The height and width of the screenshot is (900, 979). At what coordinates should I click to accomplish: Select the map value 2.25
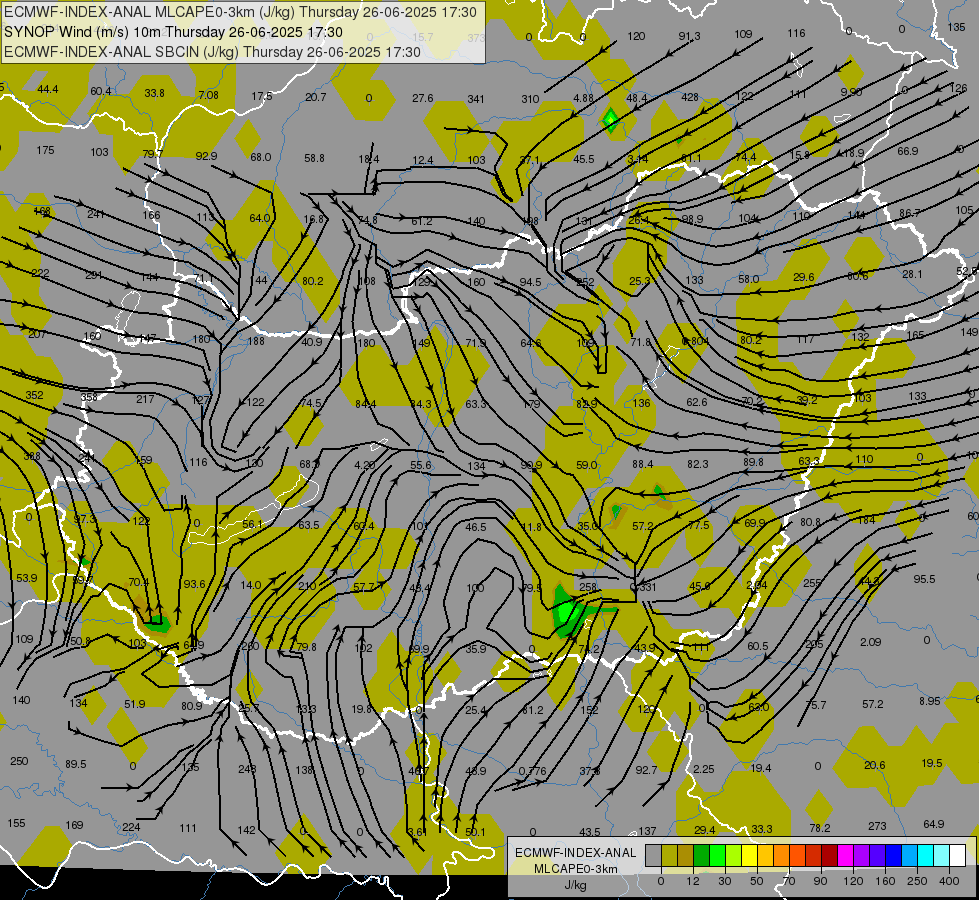(704, 769)
